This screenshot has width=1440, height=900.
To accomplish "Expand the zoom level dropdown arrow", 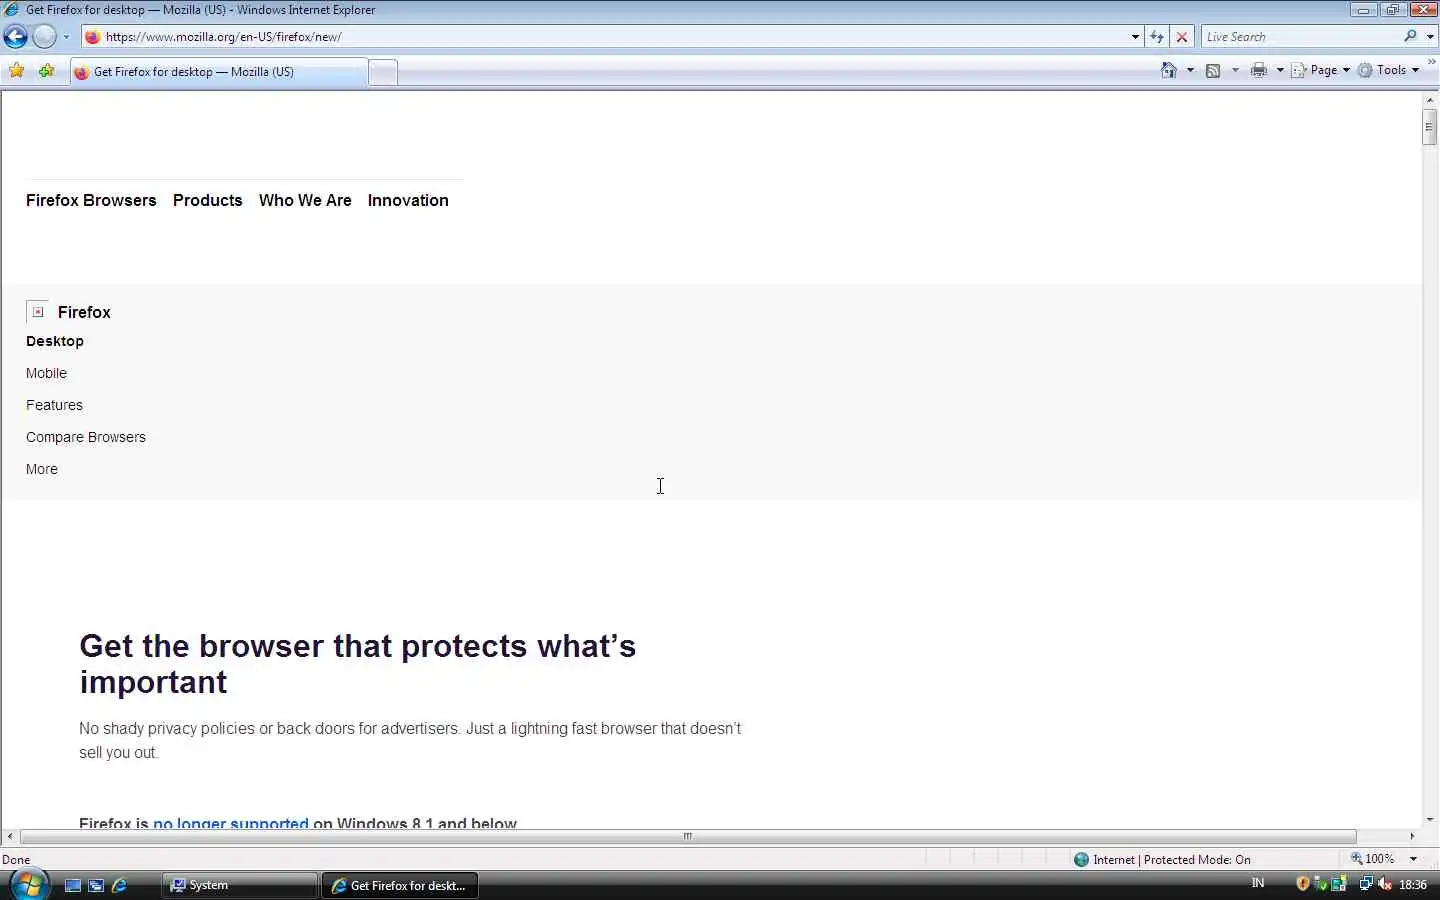I will pyautogui.click(x=1413, y=859).
